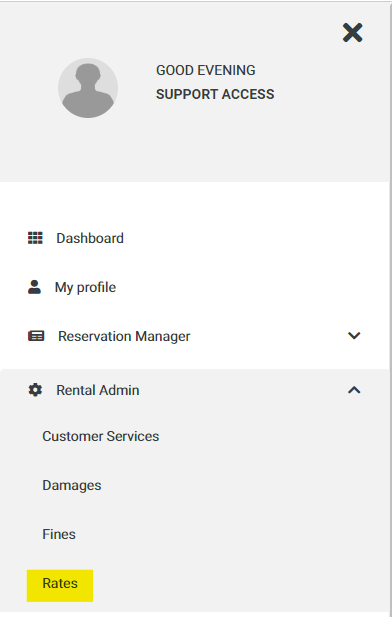This screenshot has width=392, height=617.
Task: Open the My profile page link
Action: (85, 287)
